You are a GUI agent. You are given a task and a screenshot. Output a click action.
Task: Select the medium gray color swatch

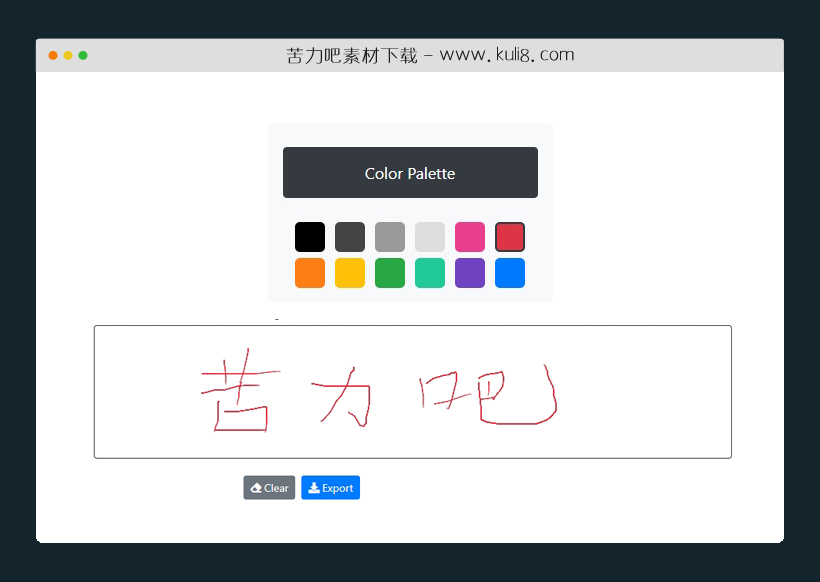[390, 236]
